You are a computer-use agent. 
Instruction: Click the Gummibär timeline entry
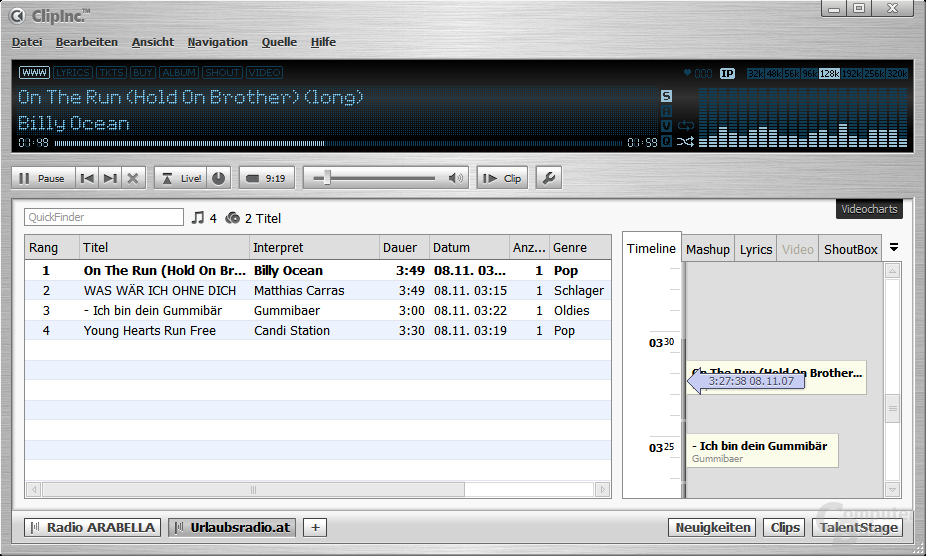(x=762, y=451)
